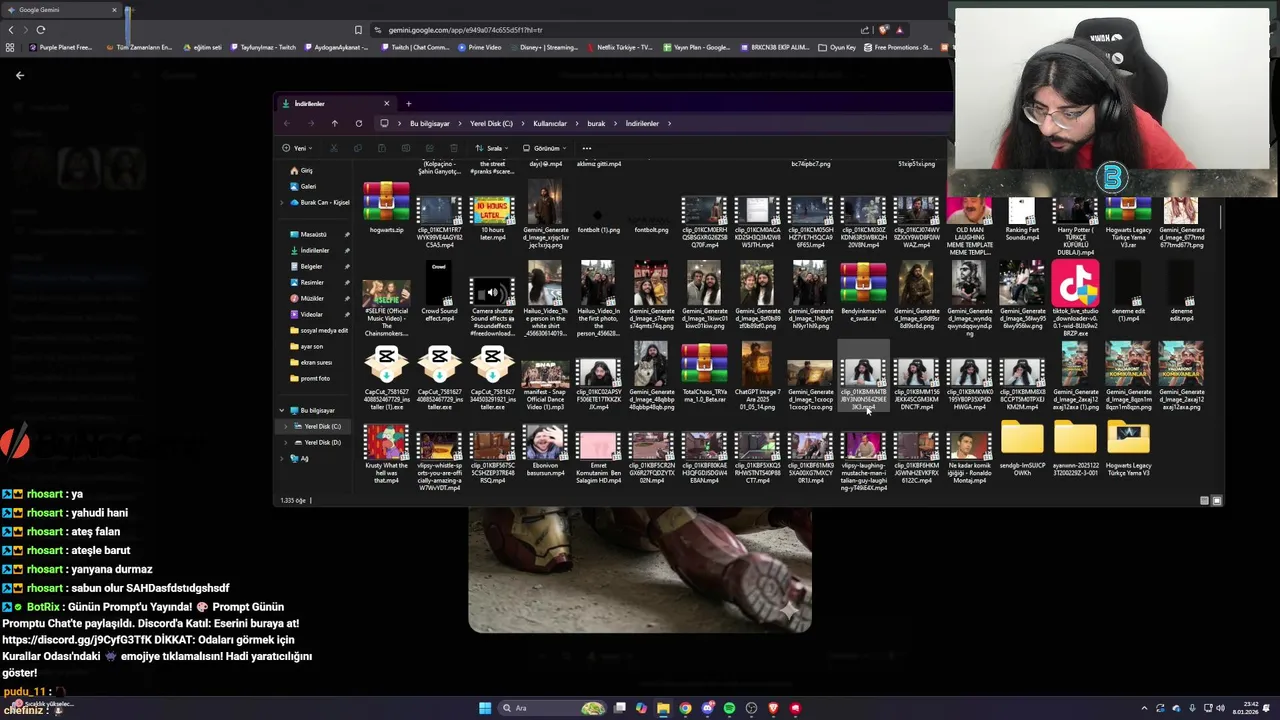Image resolution: width=1280 pixels, height=720 pixels.
Task: Click the Gemini address bar URL
Action: (x=465, y=30)
